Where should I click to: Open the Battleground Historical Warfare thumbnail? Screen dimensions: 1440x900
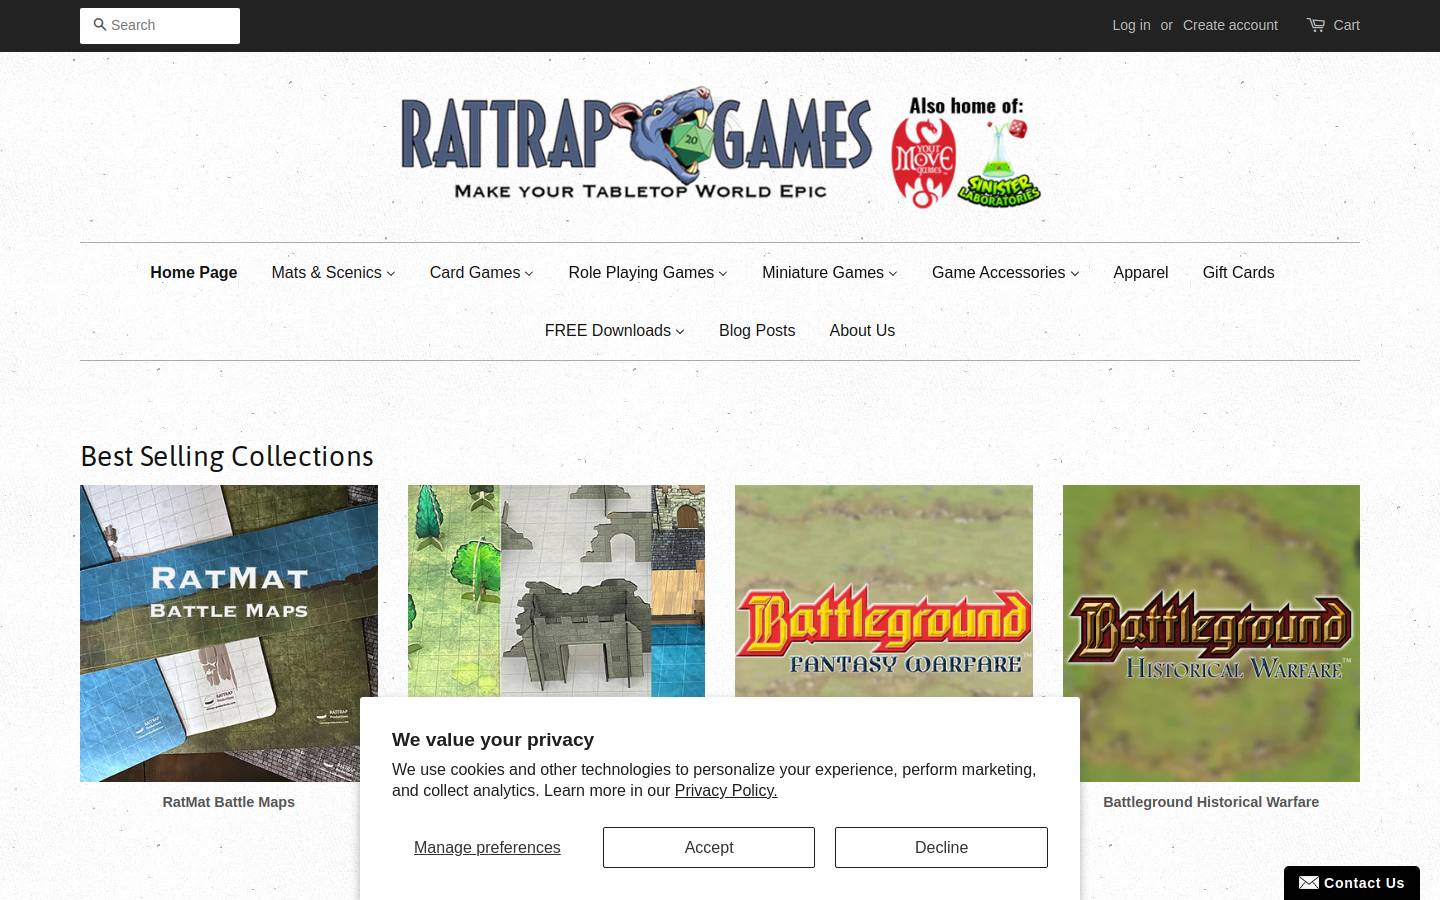tap(1211, 633)
